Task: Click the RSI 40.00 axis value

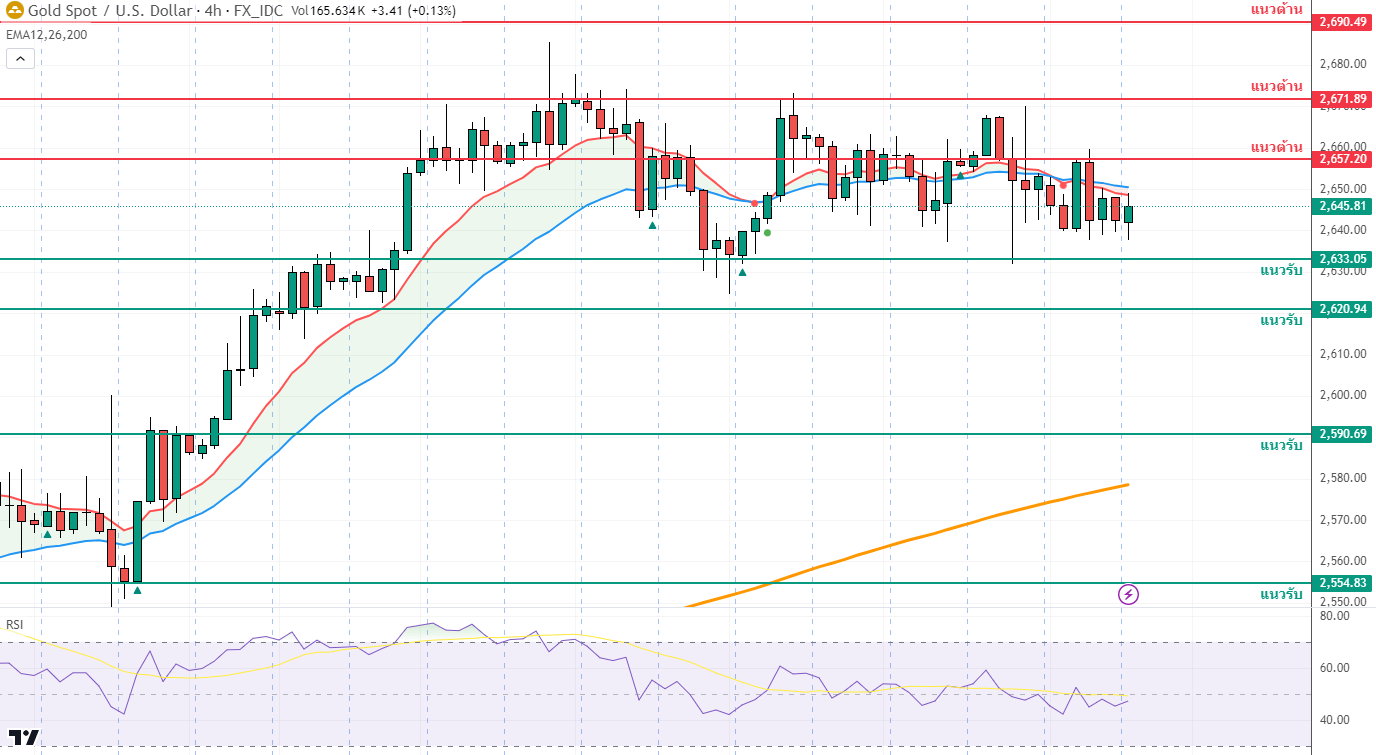Action: click(1334, 720)
